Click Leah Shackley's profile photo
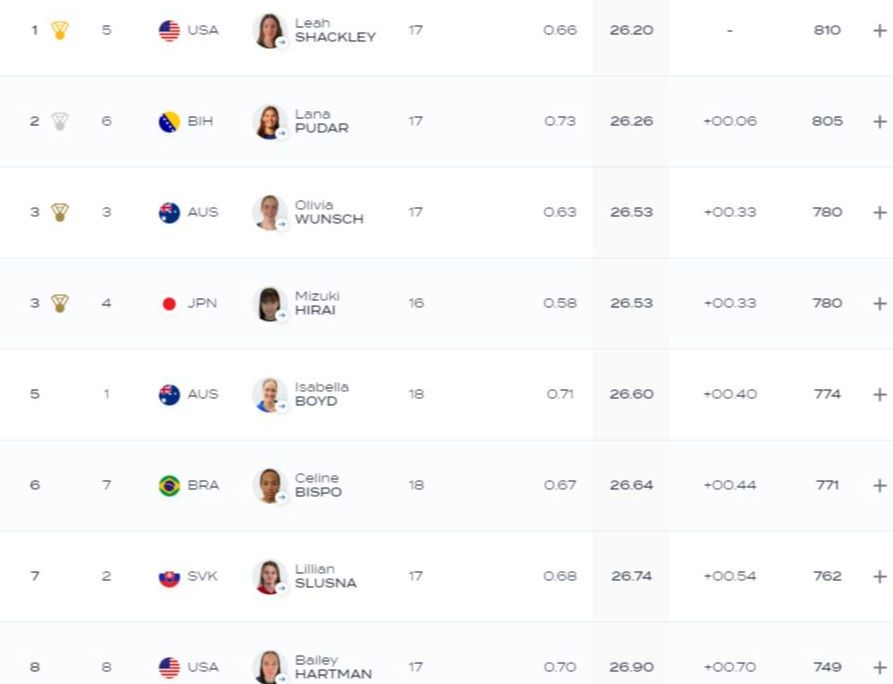 [x=269, y=31]
